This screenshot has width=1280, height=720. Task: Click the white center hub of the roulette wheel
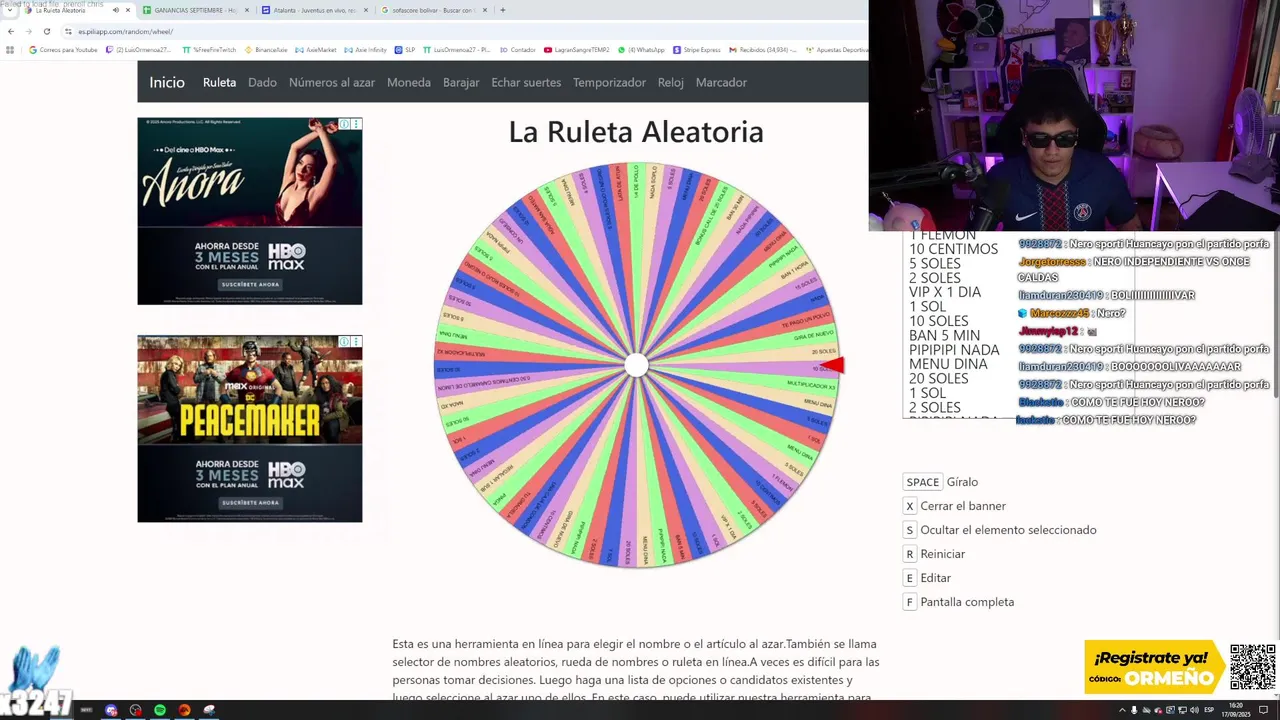636,365
